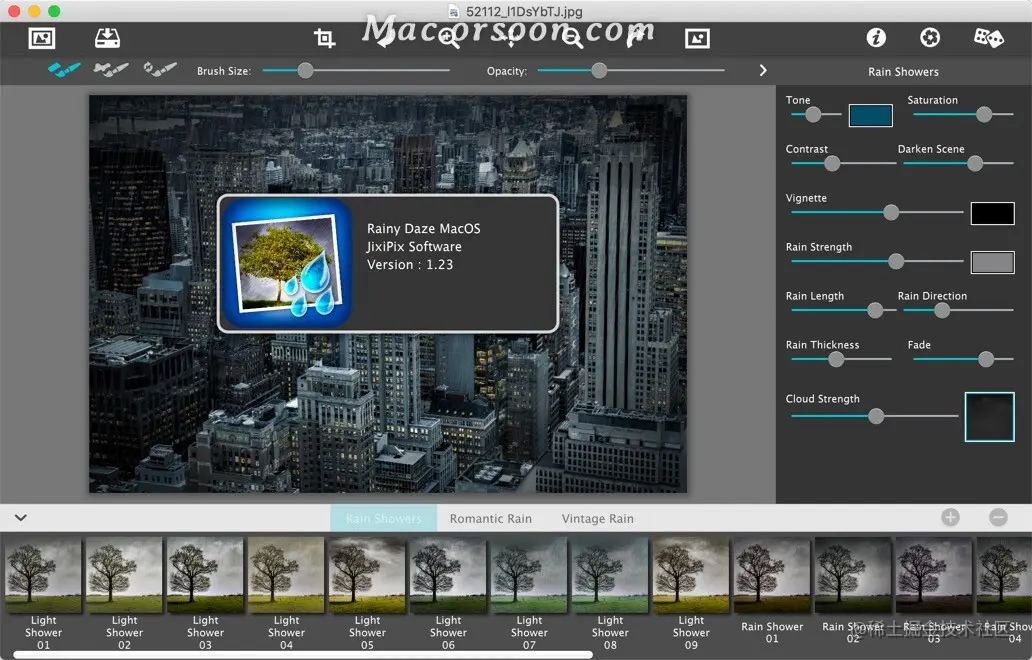Click the zoom in magnifier
The height and width of the screenshot is (660, 1032).
[x=449, y=38]
